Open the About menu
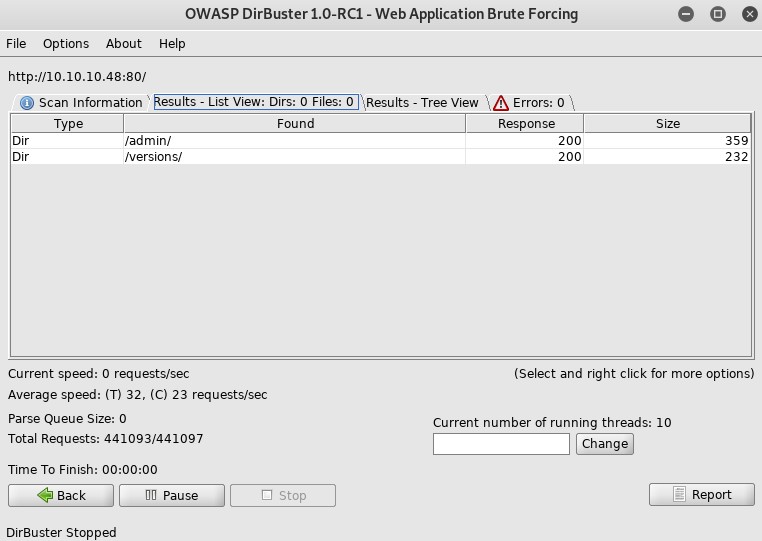 (123, 44)
